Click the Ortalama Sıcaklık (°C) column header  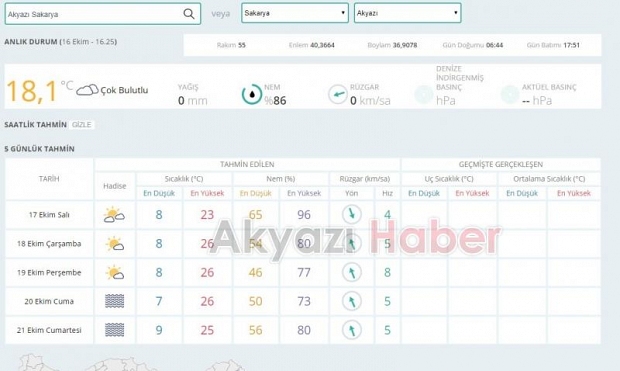pyautogui.click(x=549, y=179)
